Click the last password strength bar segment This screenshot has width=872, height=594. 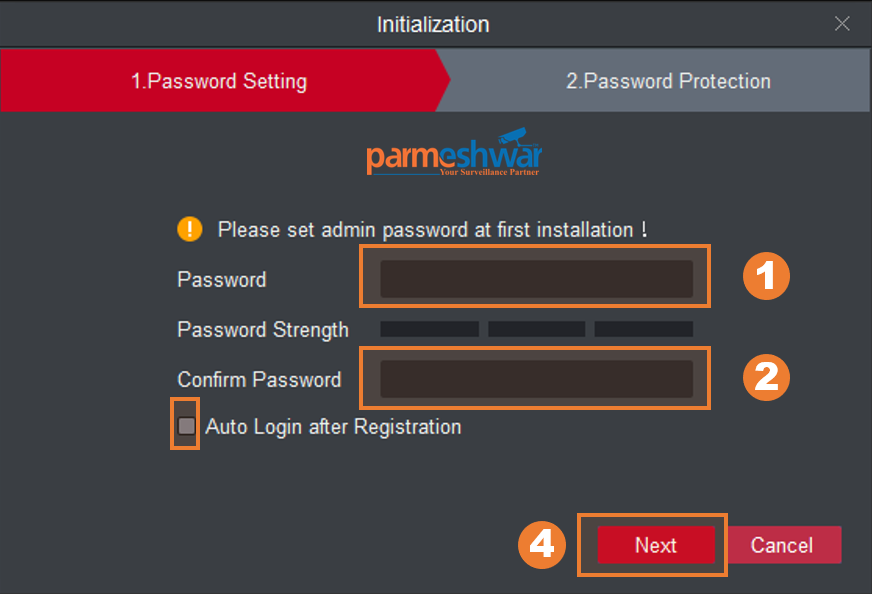tap(643, 329)
